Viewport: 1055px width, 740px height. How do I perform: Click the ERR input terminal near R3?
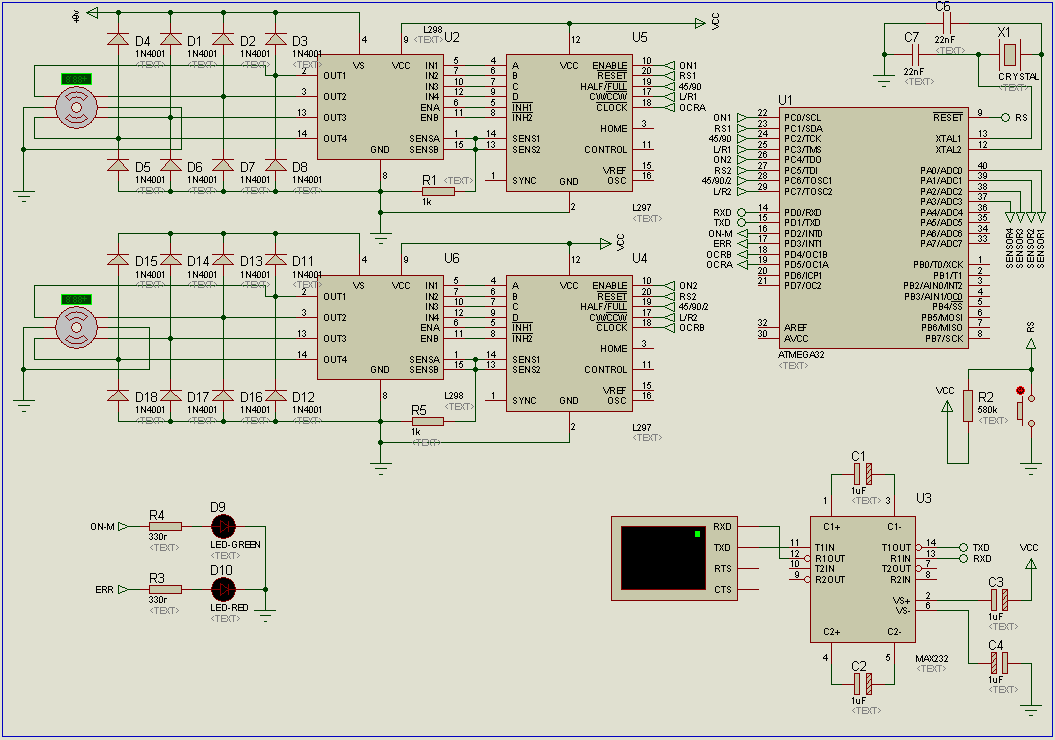[123, 589]
